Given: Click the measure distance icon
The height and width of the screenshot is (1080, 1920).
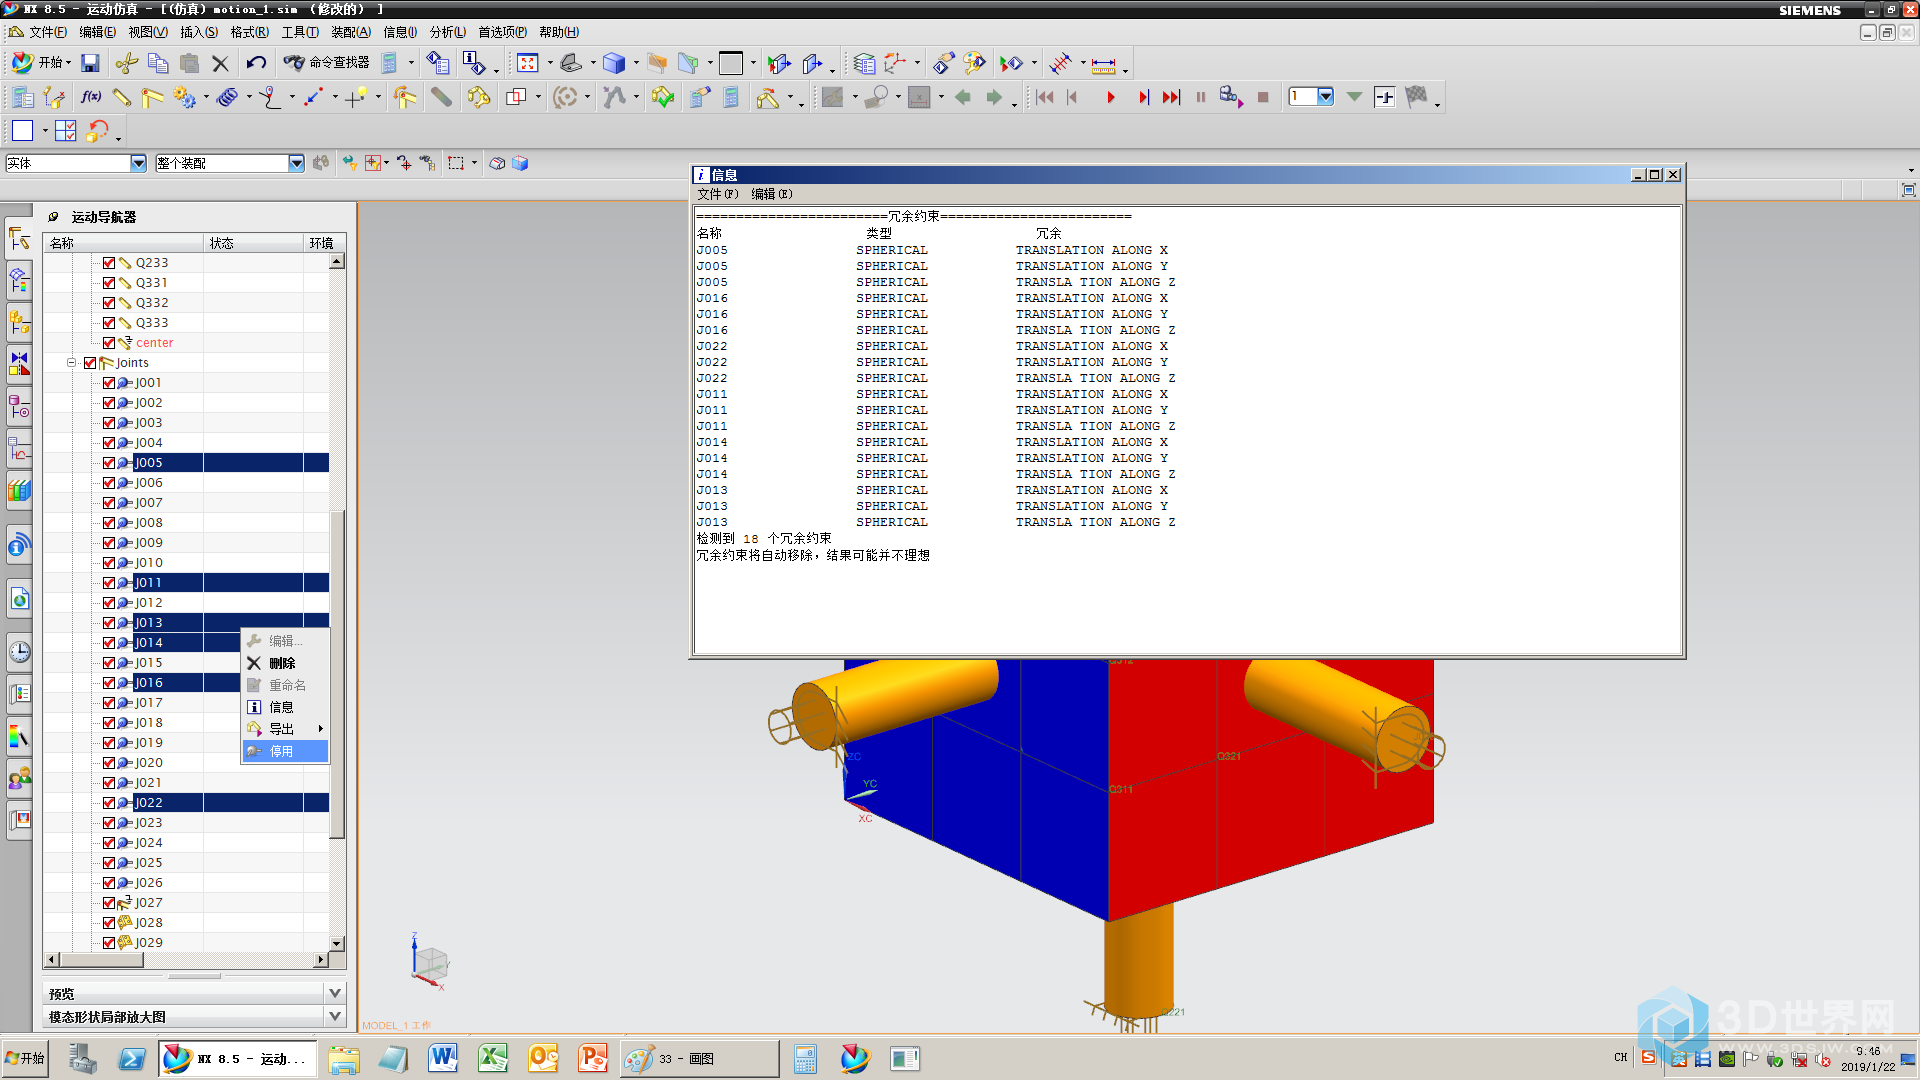Looking at the screenshot, I should (1103, 66).
